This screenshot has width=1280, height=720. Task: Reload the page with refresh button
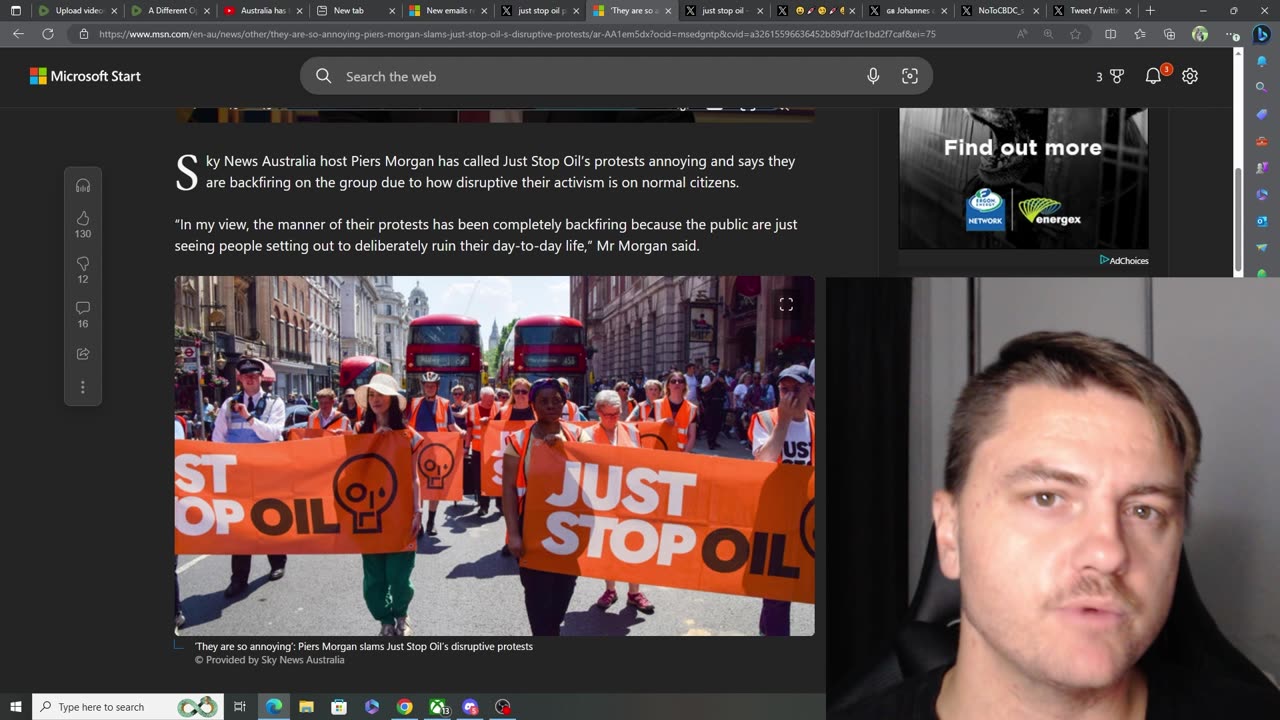pyautogui.click(x=47, y=33)
